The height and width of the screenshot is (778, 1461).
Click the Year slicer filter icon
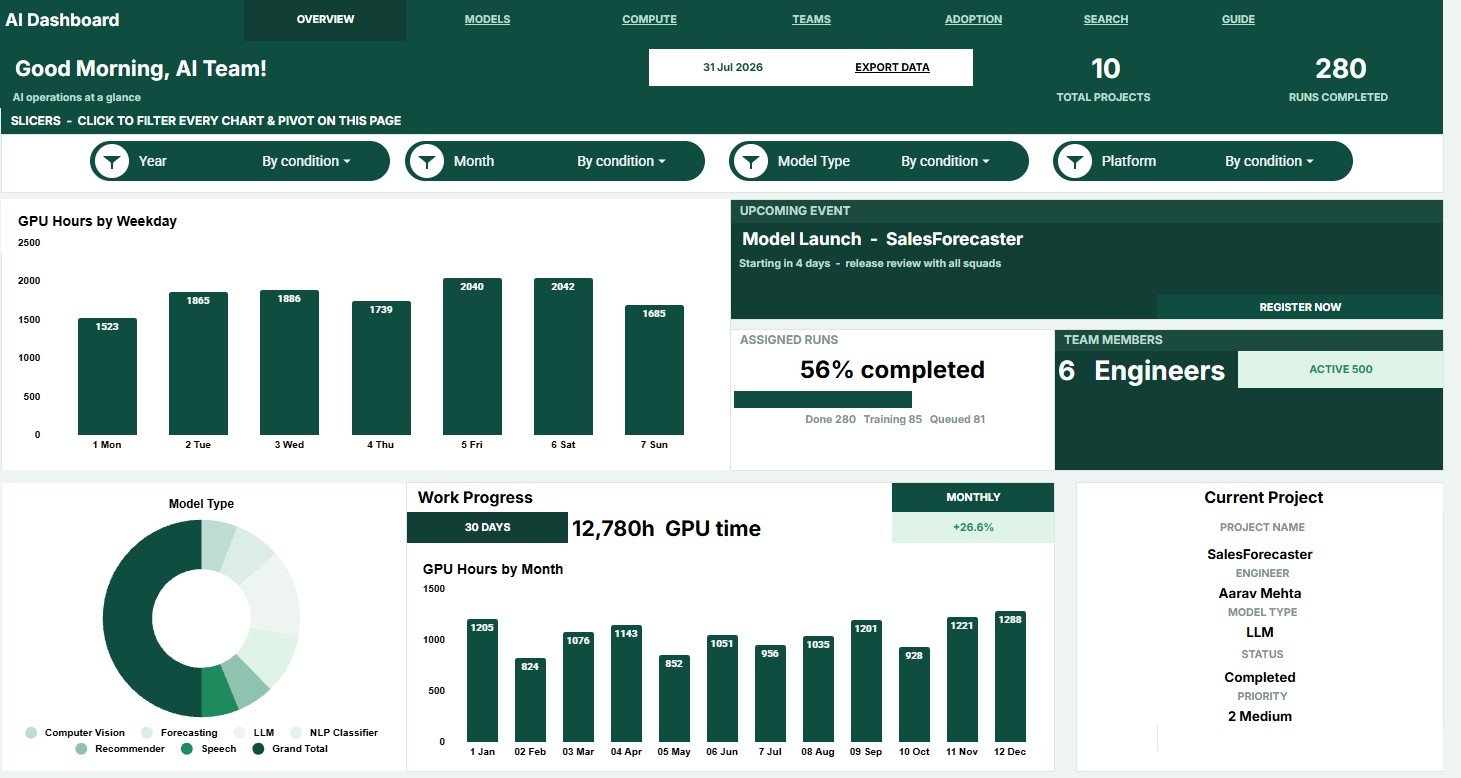click(112, 161)
